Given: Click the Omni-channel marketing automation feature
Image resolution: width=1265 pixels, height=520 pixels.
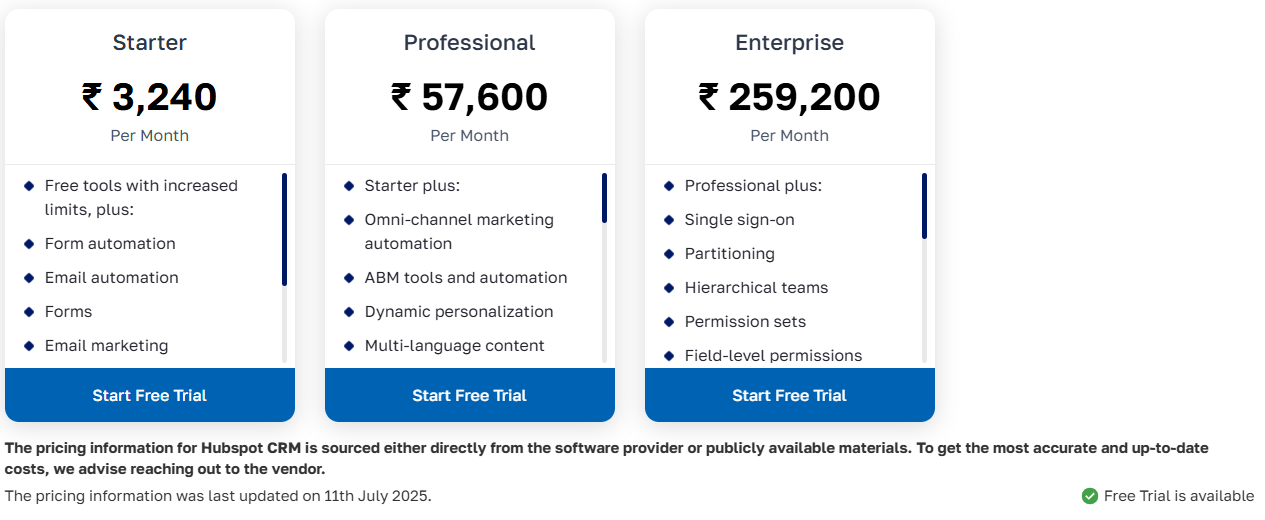Looking at the screenshot, I should (x=458, y=231).
